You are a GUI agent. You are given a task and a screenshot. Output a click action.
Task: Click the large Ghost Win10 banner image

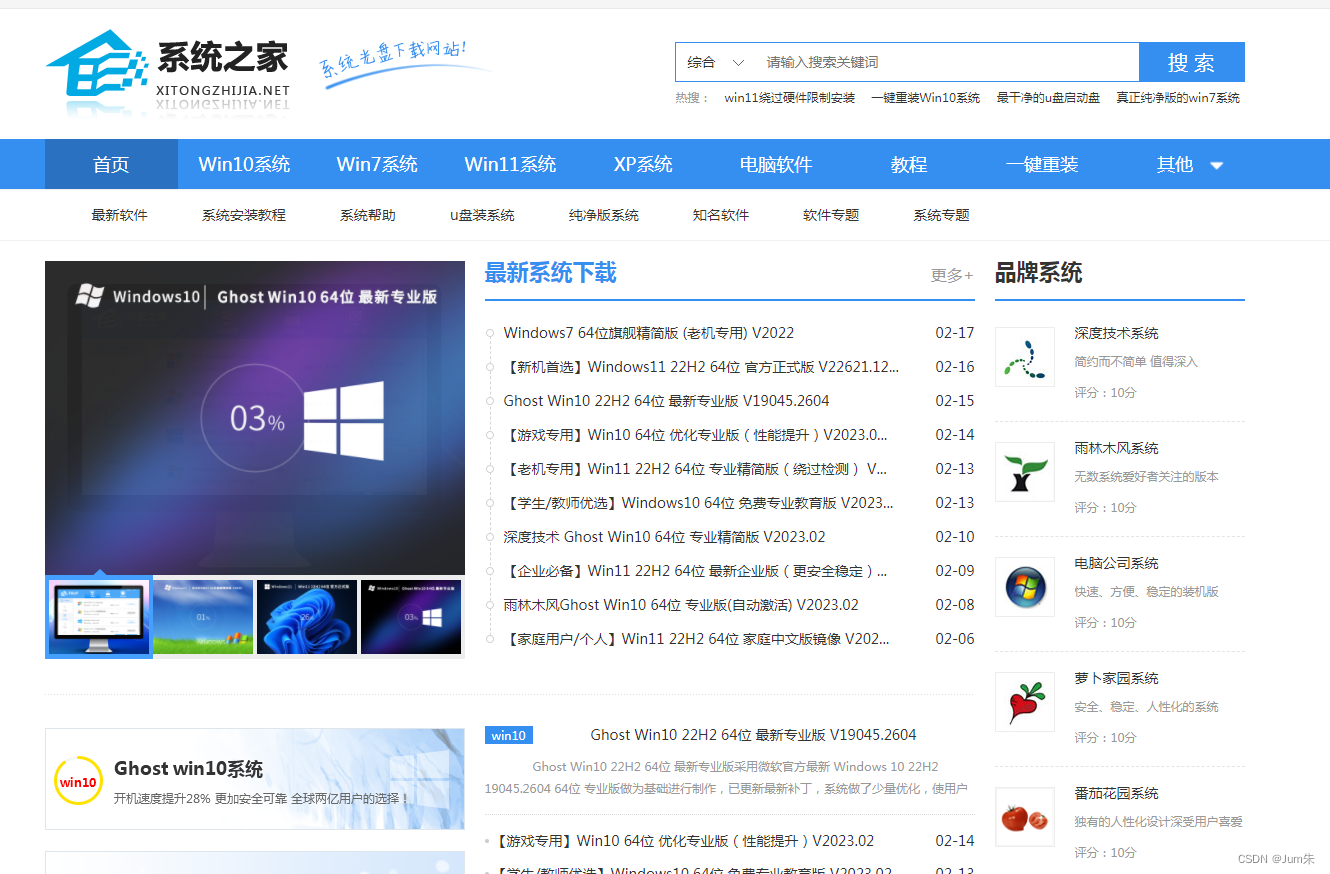tap(255, 418)
